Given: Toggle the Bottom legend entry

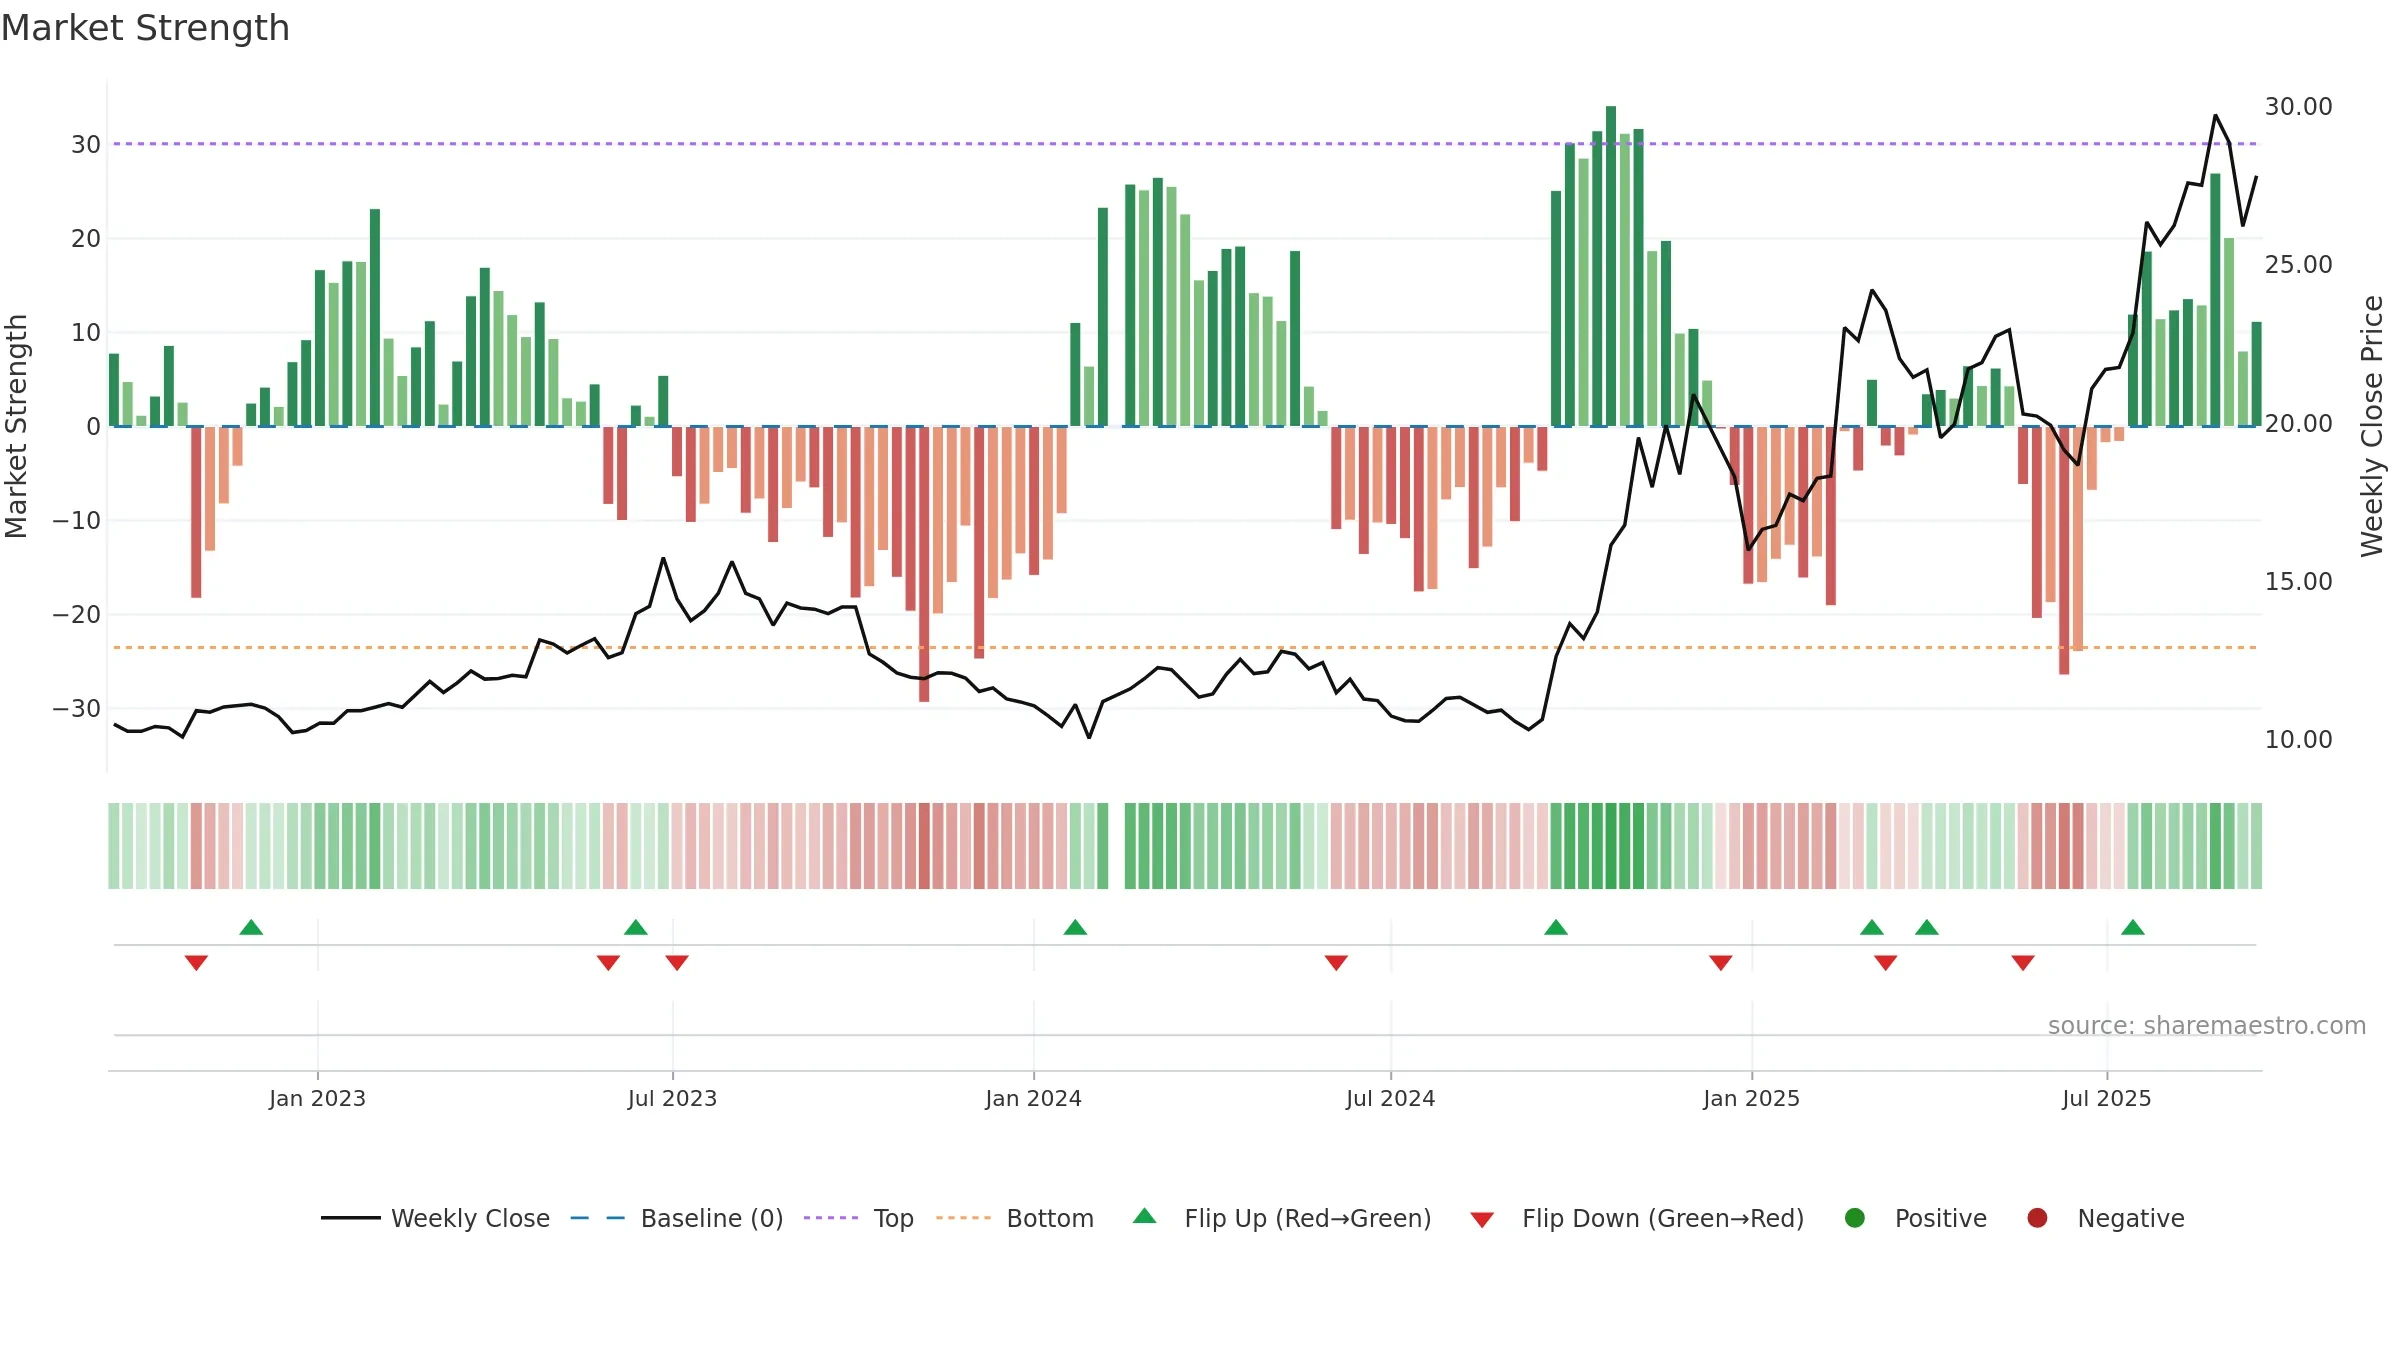Looking at the screenshot, I should click(x=1015, y=1218).
